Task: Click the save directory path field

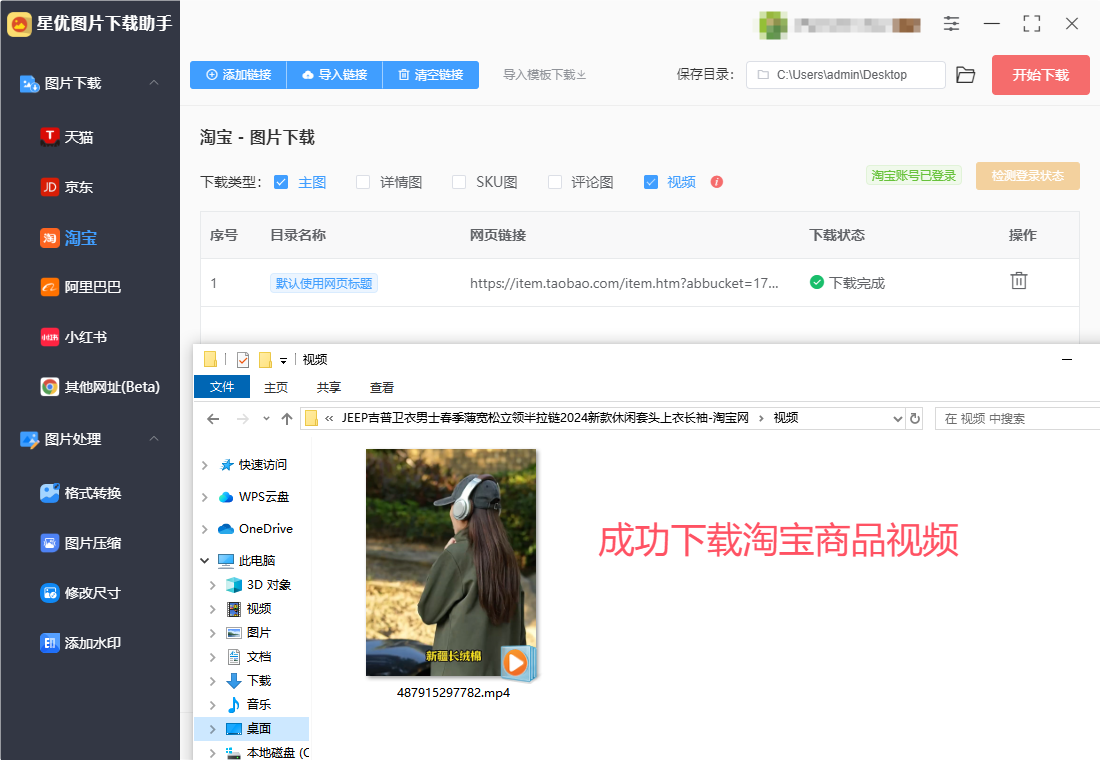Action: pos(845,75)
